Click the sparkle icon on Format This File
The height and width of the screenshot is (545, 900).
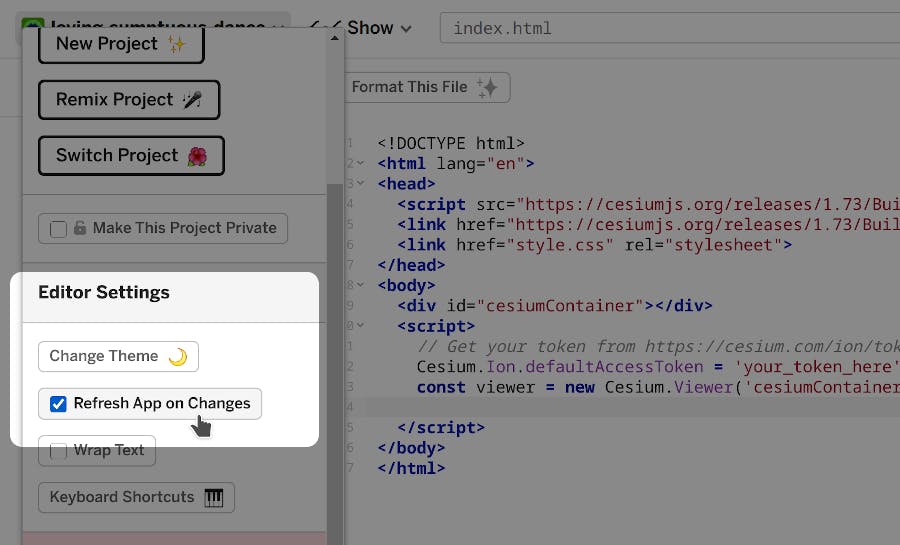tap(487, 87)
